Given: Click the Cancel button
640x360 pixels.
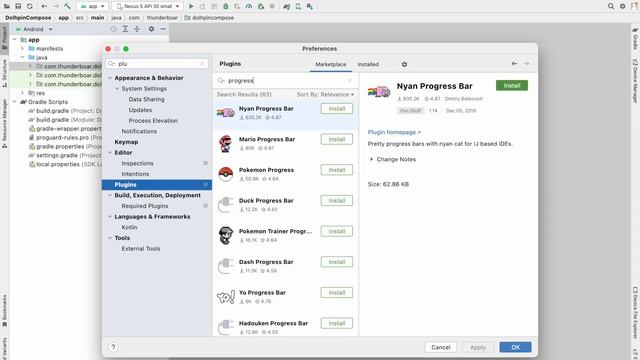Looking at the screenshot, I should 441,347.
